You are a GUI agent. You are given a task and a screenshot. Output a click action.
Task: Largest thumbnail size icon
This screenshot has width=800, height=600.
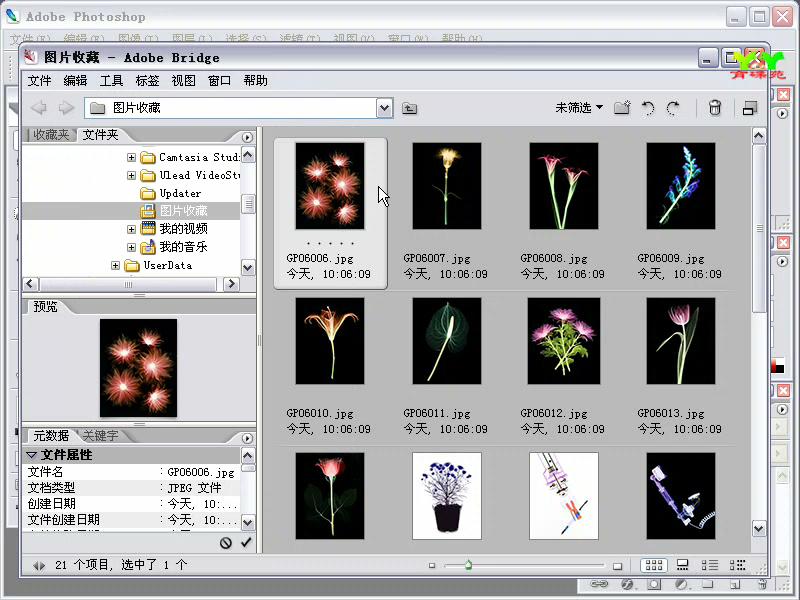click(617, 566)
